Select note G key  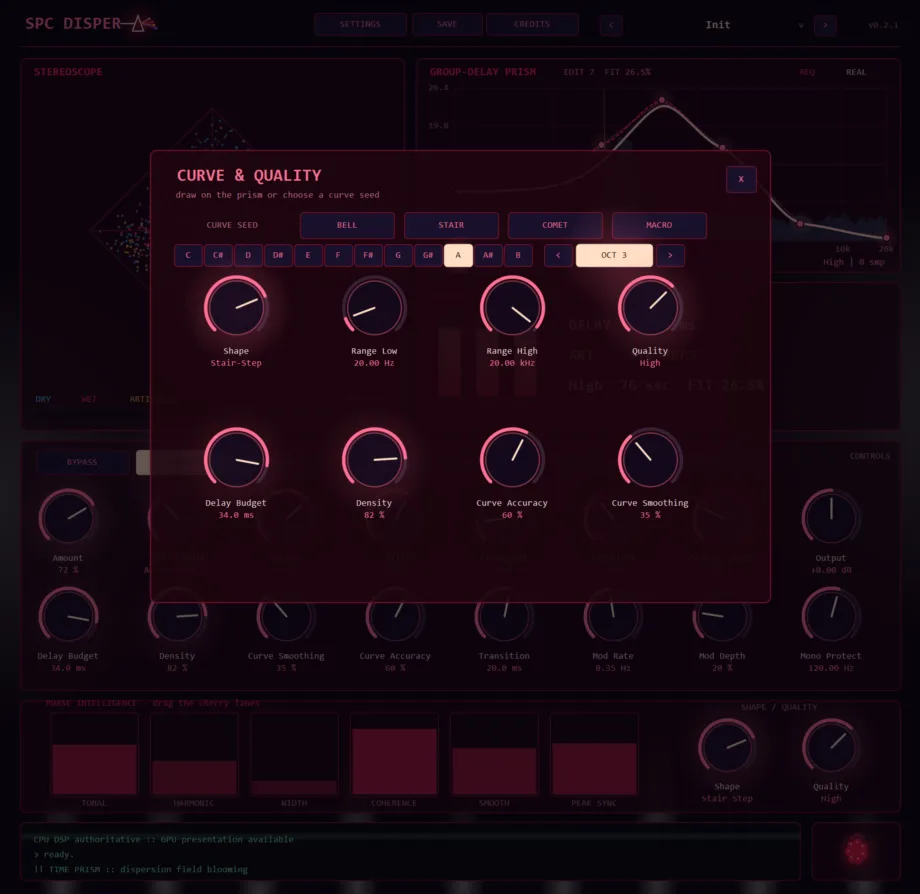(x=398, y=255)
